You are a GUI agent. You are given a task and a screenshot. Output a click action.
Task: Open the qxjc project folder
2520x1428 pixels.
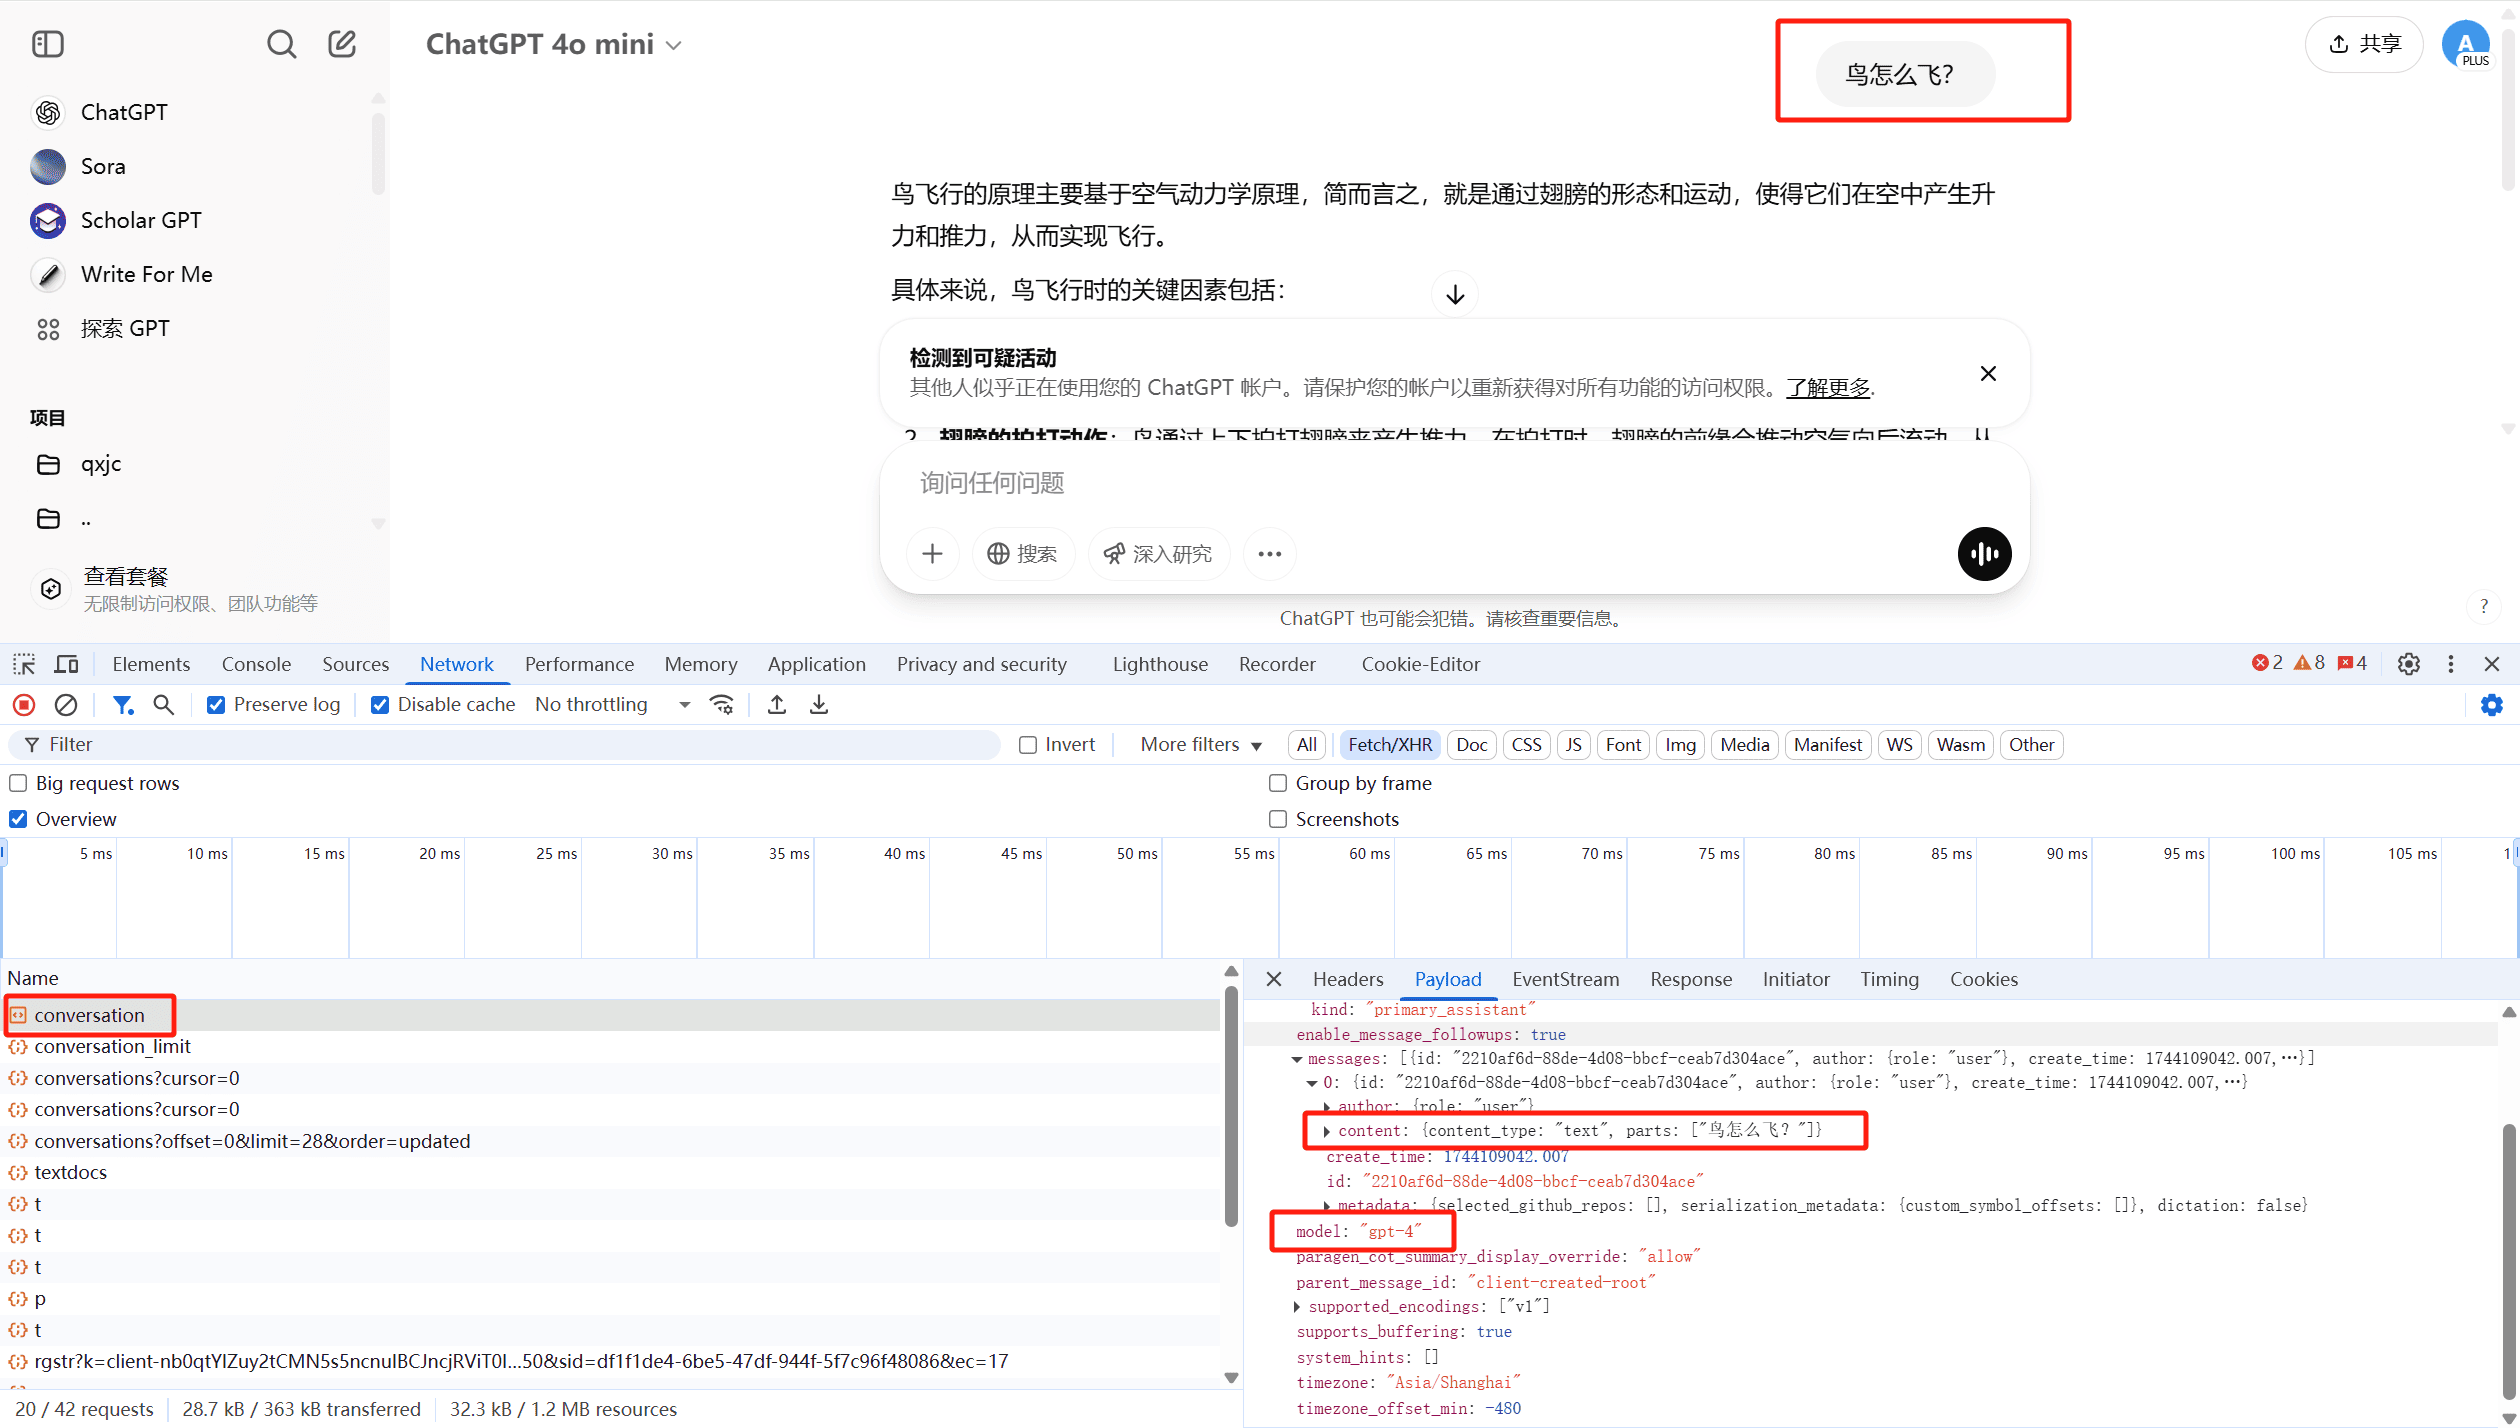(100, 464)
